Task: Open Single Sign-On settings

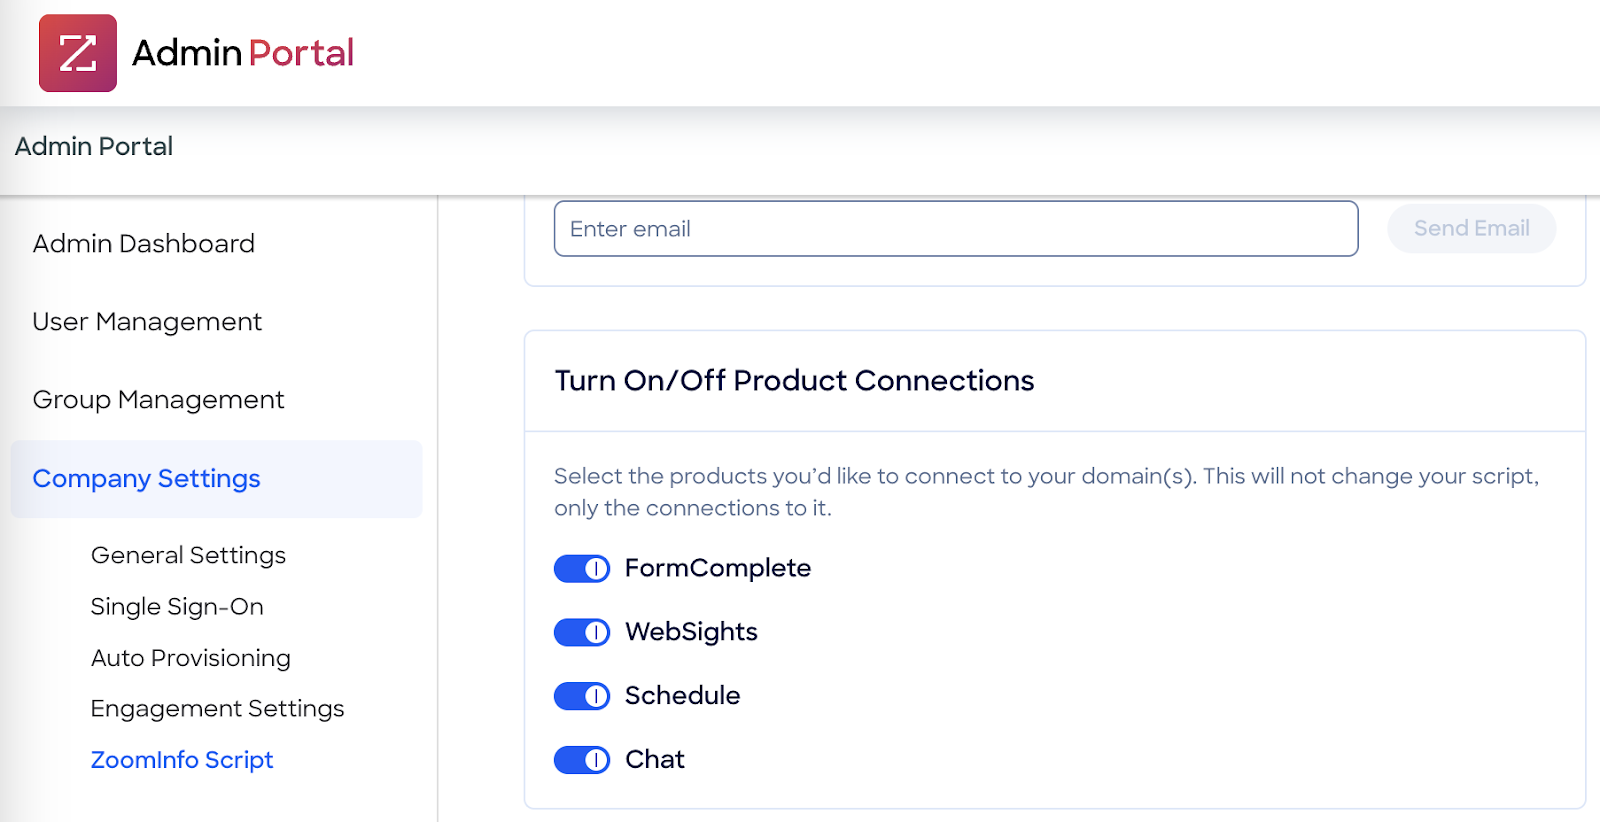Action: pos(177,607)
